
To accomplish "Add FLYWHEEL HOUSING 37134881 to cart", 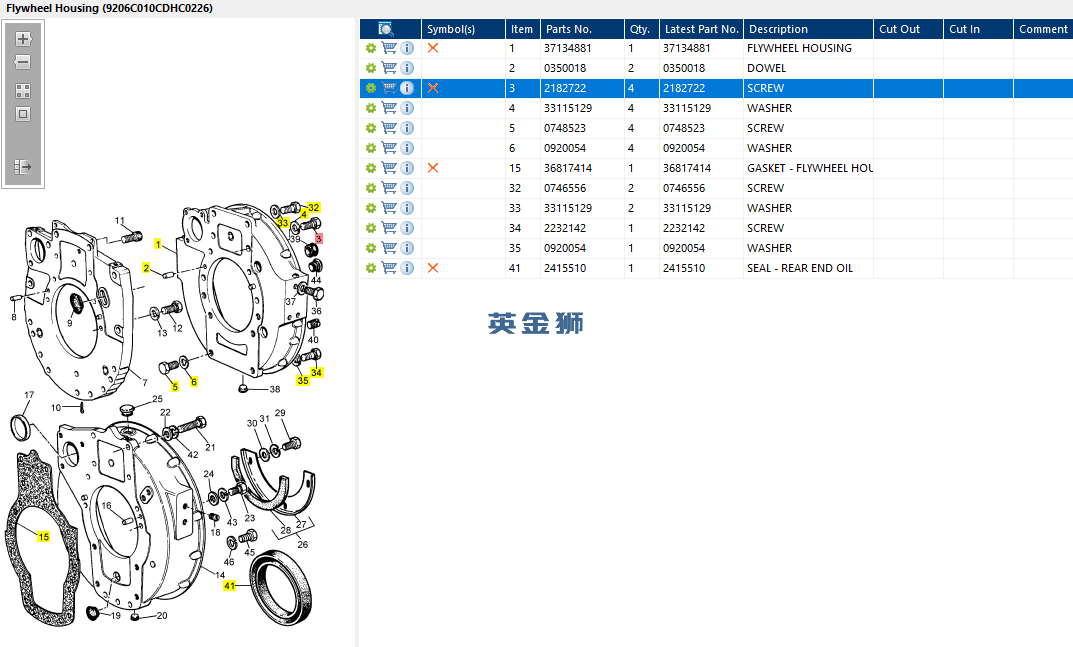I will point(389,48).
